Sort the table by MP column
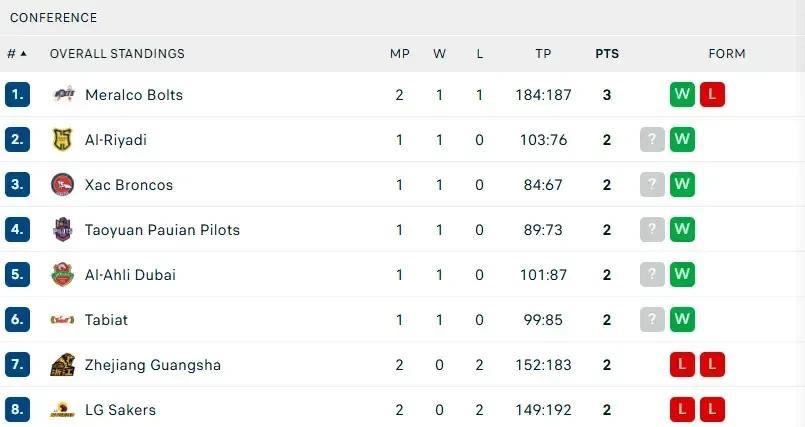This screenshot has width=805, height=427. coord(399,53)
